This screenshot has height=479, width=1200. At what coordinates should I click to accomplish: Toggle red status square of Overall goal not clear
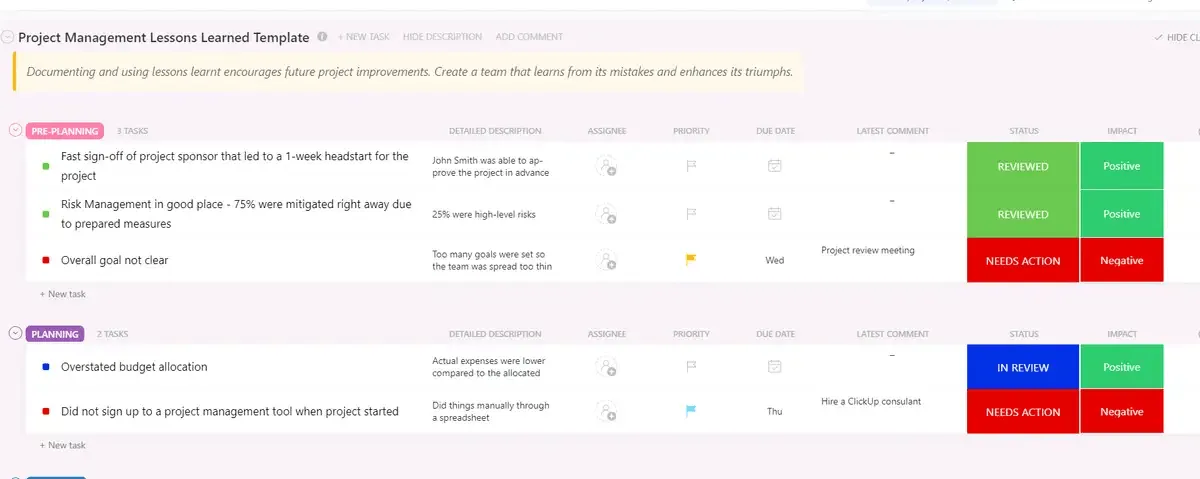click(46, 260)
